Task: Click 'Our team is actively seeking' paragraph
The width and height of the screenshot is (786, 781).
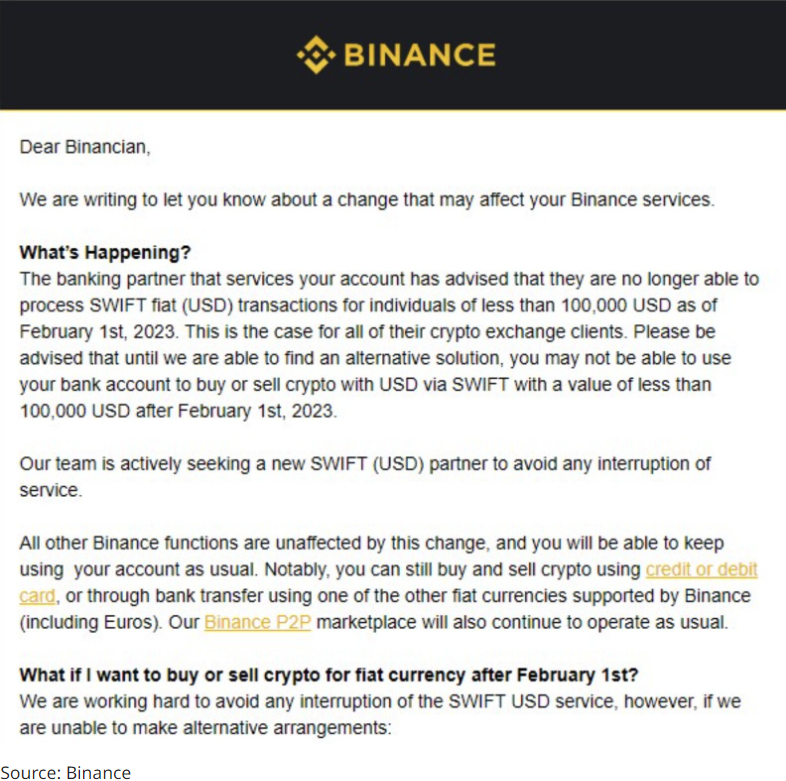Action: [x=365, y=477]
